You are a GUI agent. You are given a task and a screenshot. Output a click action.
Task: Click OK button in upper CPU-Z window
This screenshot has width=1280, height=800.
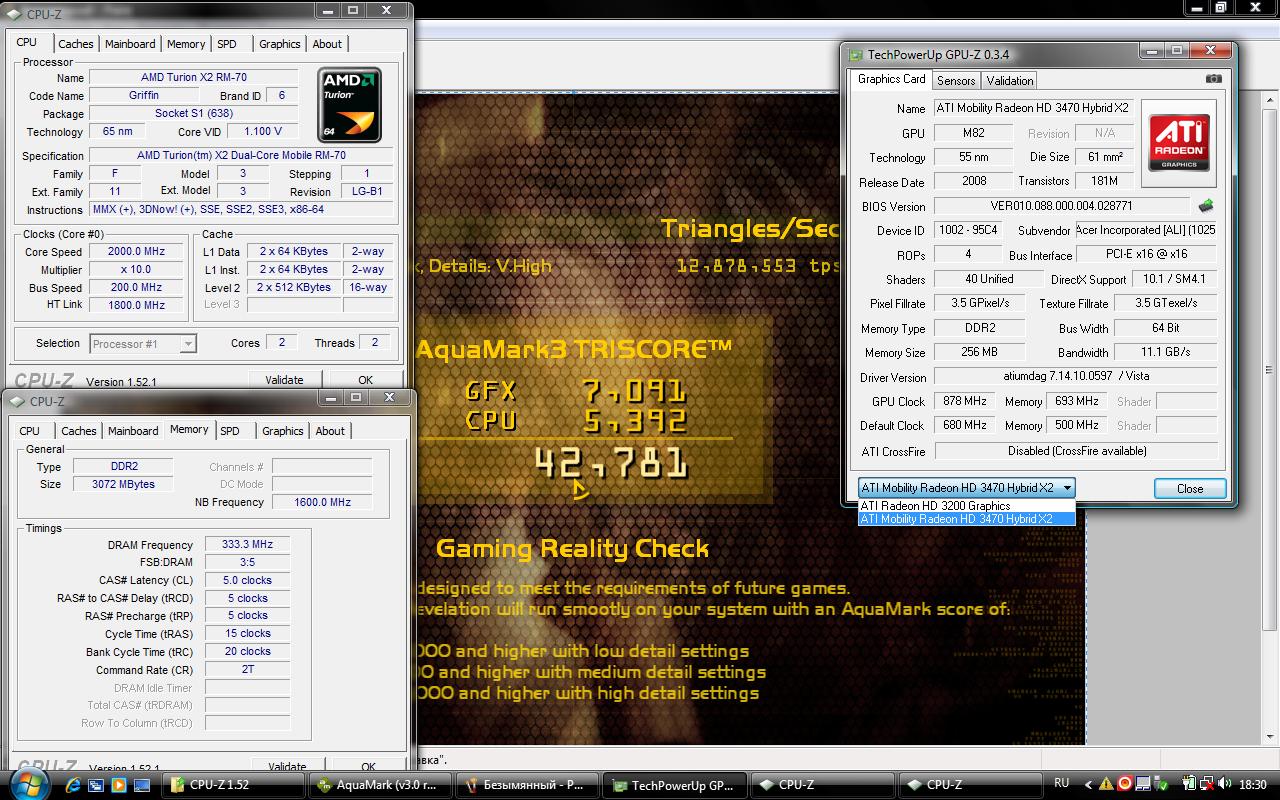366,380
